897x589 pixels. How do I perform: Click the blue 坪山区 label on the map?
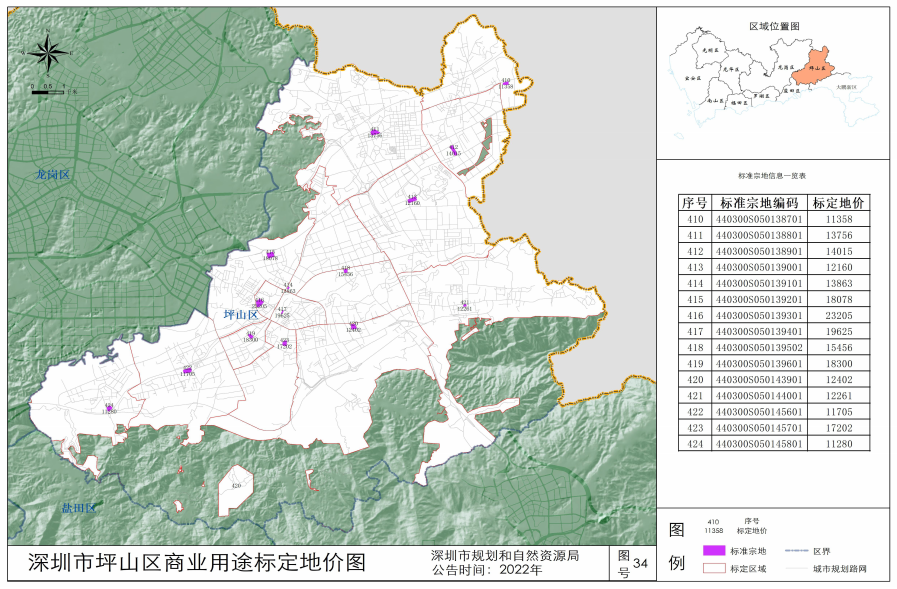click(x=240, y=315)
